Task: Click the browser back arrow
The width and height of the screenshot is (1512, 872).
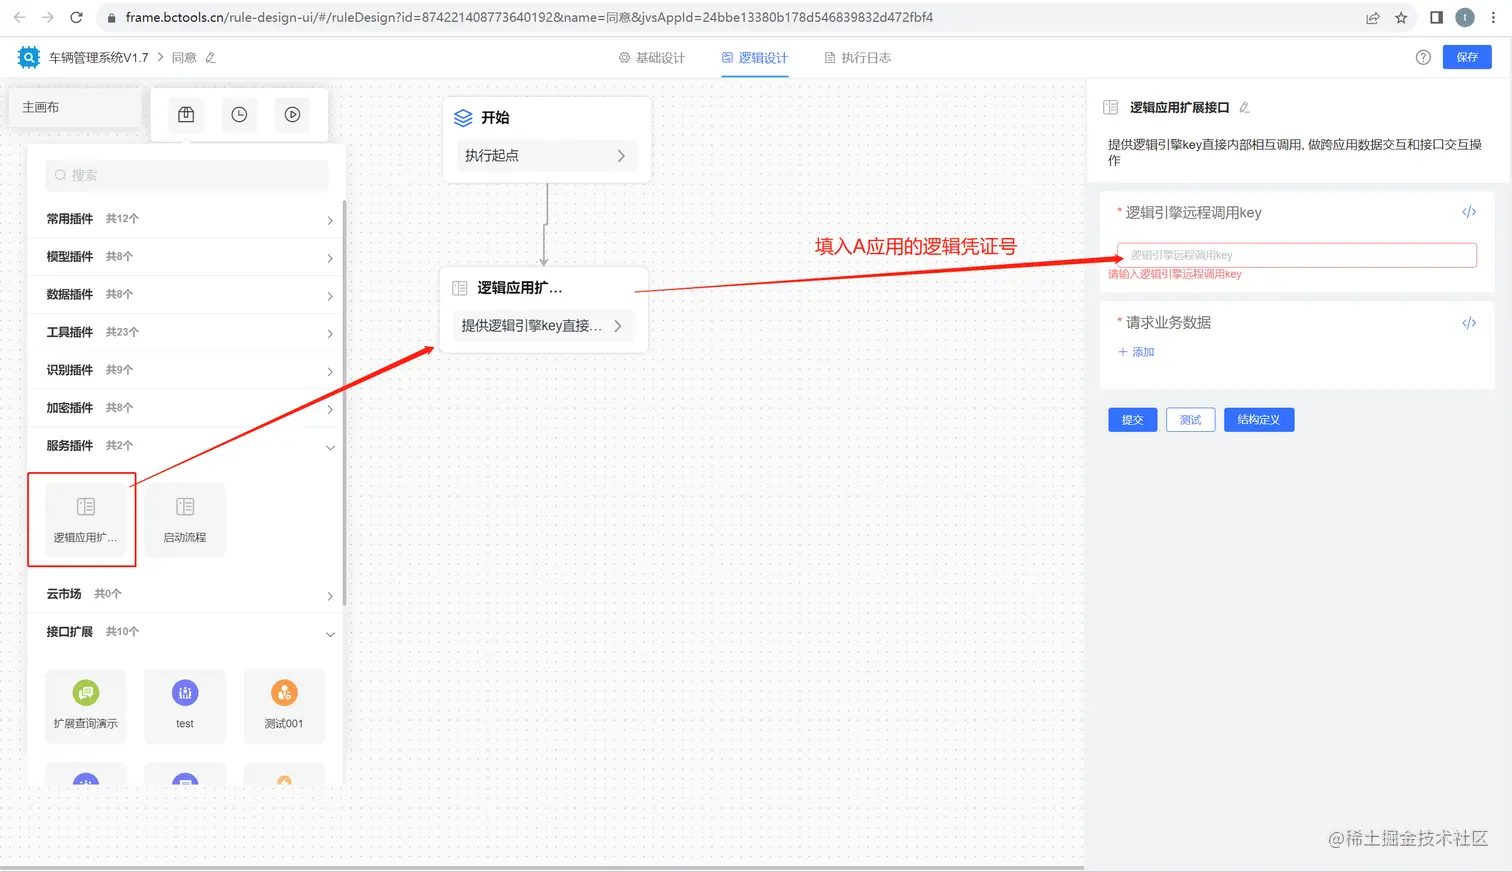Action: [19, 17]
